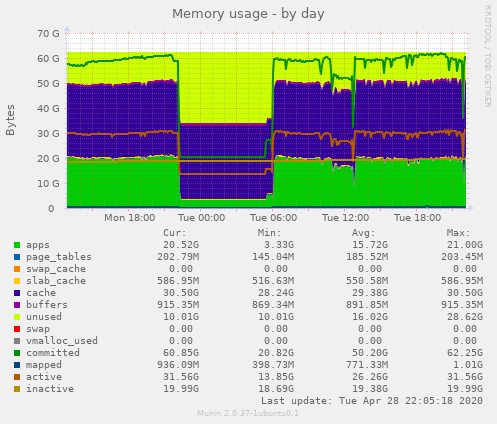Click the active average value 26.26G
Image resolution: width=497 pixels, height=424 pixels.
click(x=370, y=377)
